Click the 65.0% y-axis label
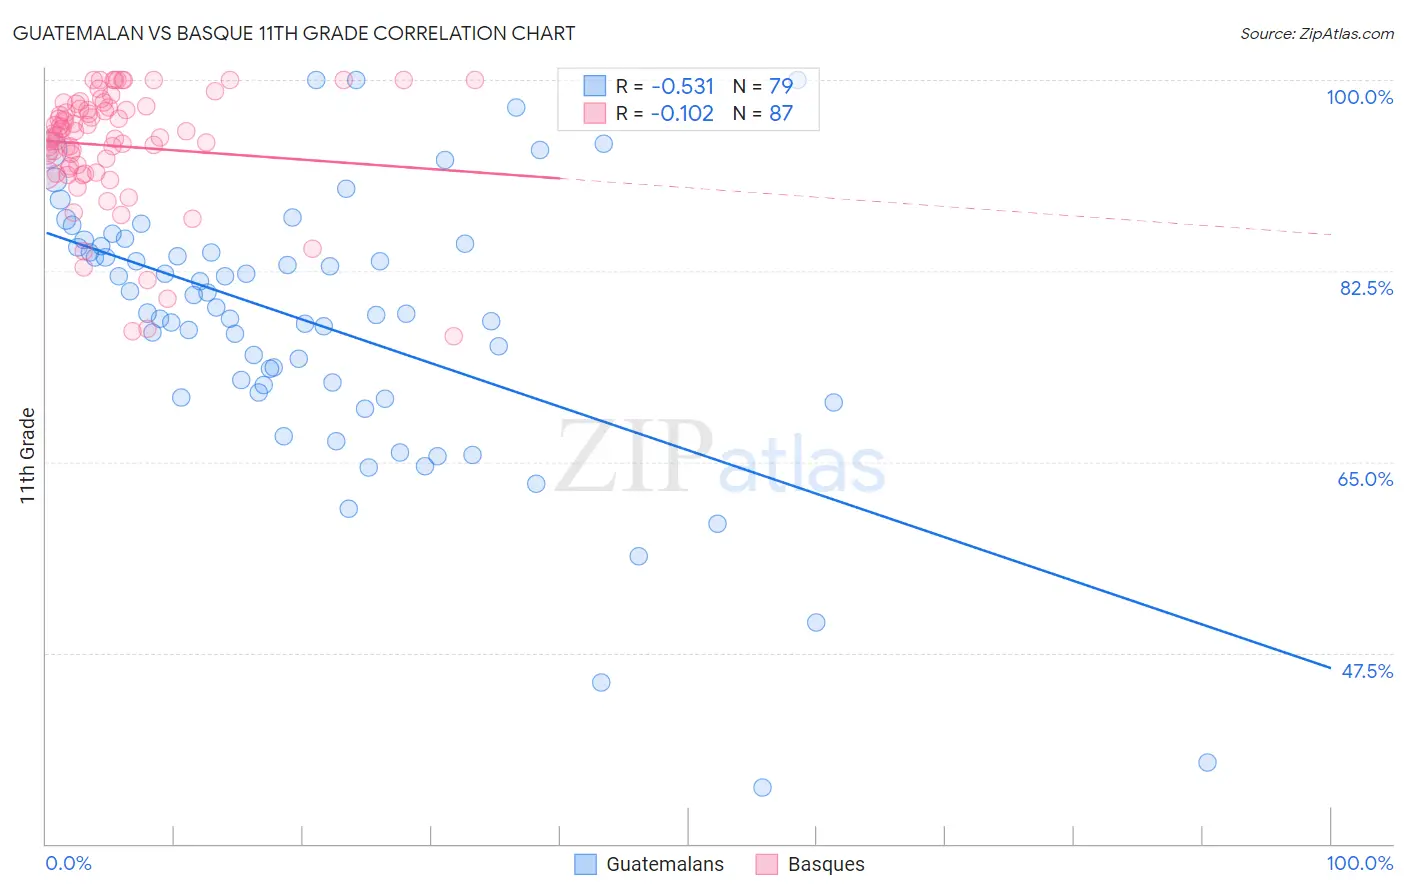The width and height of the screenshot is (1406, 892). [x=1366, y=479]
